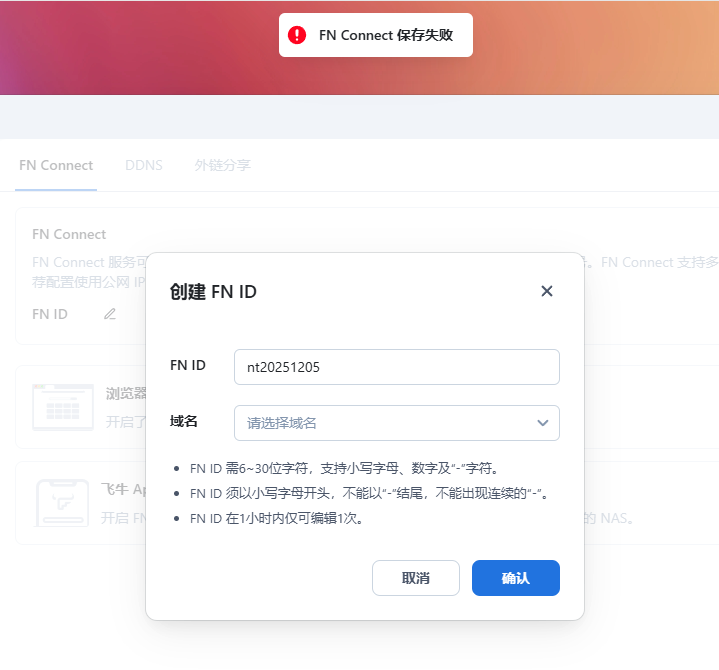Click the 域名 field label
Screen dimensions: 719x670
183,421
